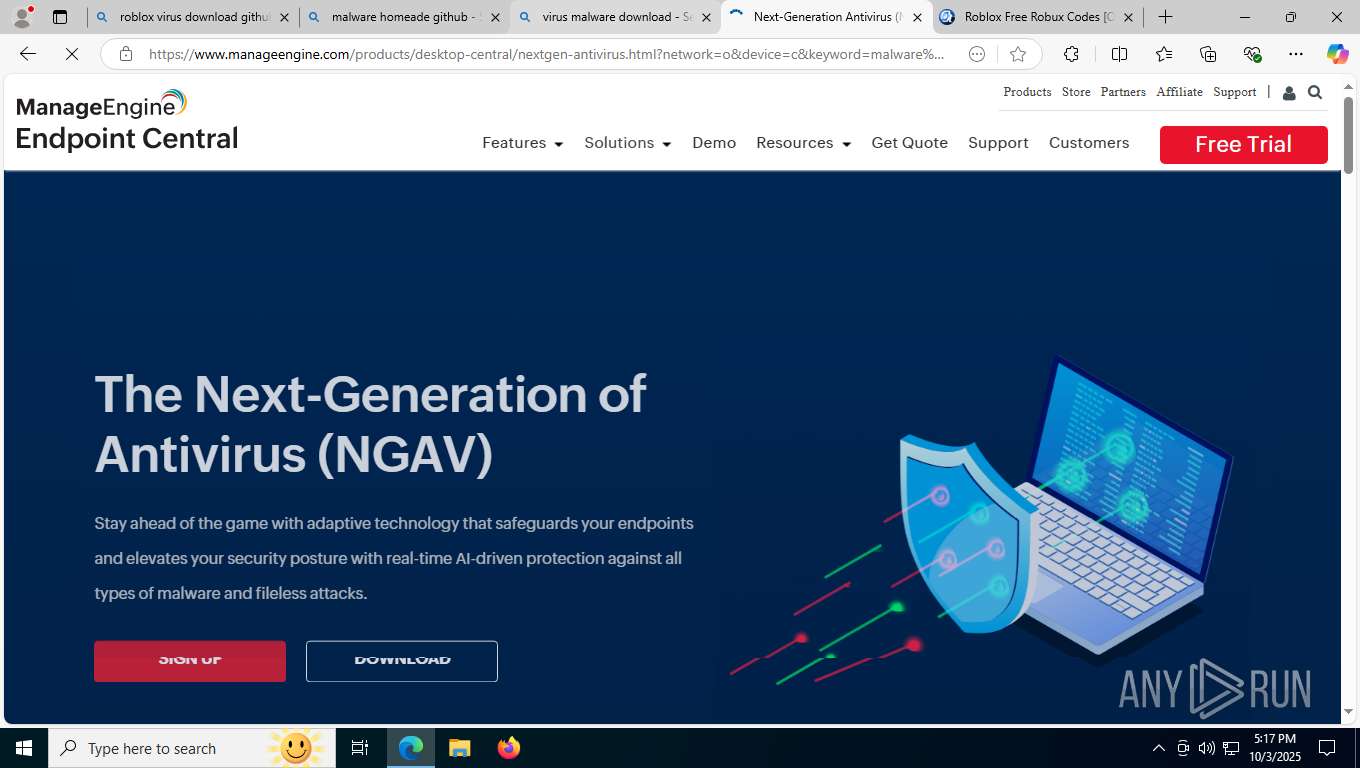Viewport: 1360px width, 768px height.
Task: Open the taskbar clock and date
Action: click(1274, 748)
